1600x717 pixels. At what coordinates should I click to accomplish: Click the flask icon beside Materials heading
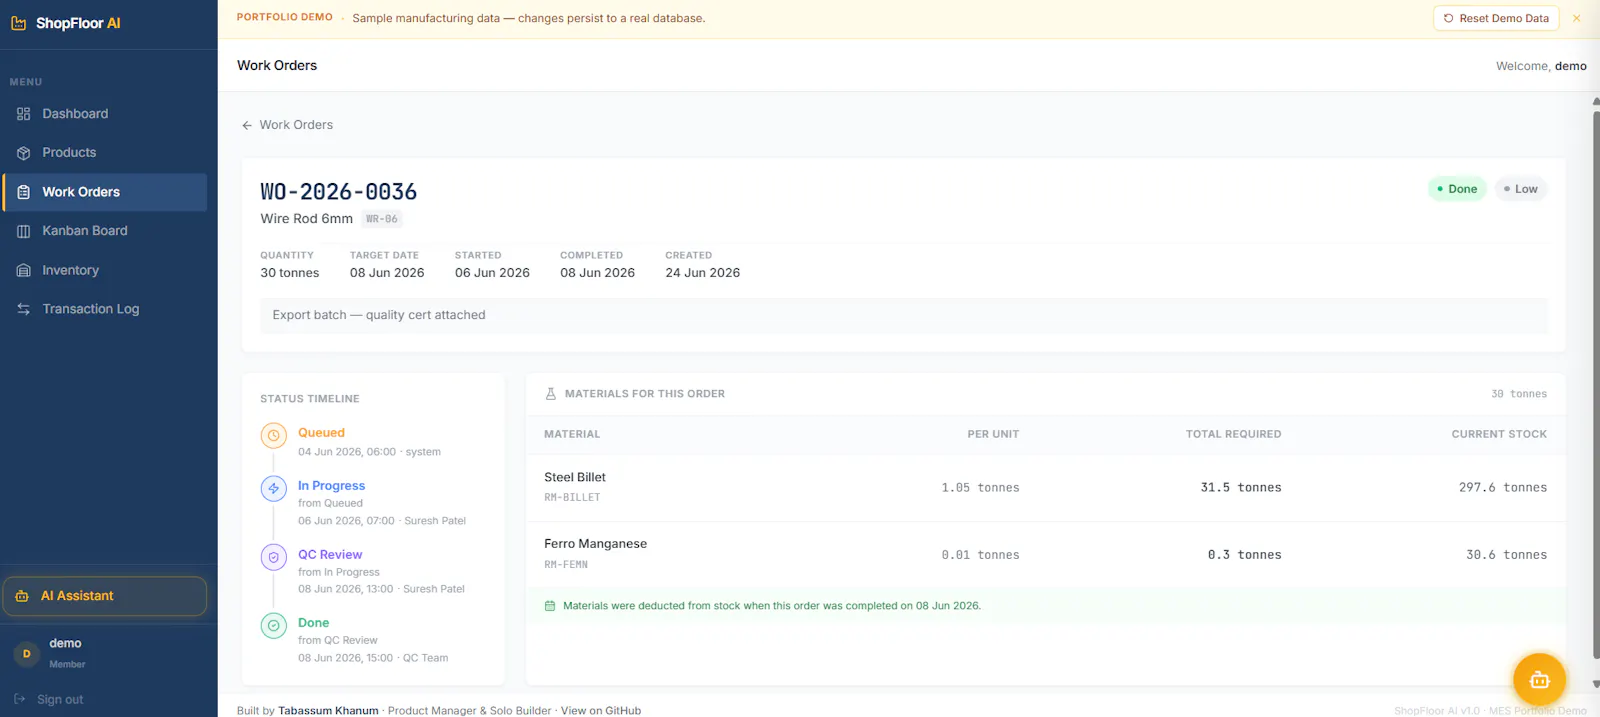tap(550, 394)
